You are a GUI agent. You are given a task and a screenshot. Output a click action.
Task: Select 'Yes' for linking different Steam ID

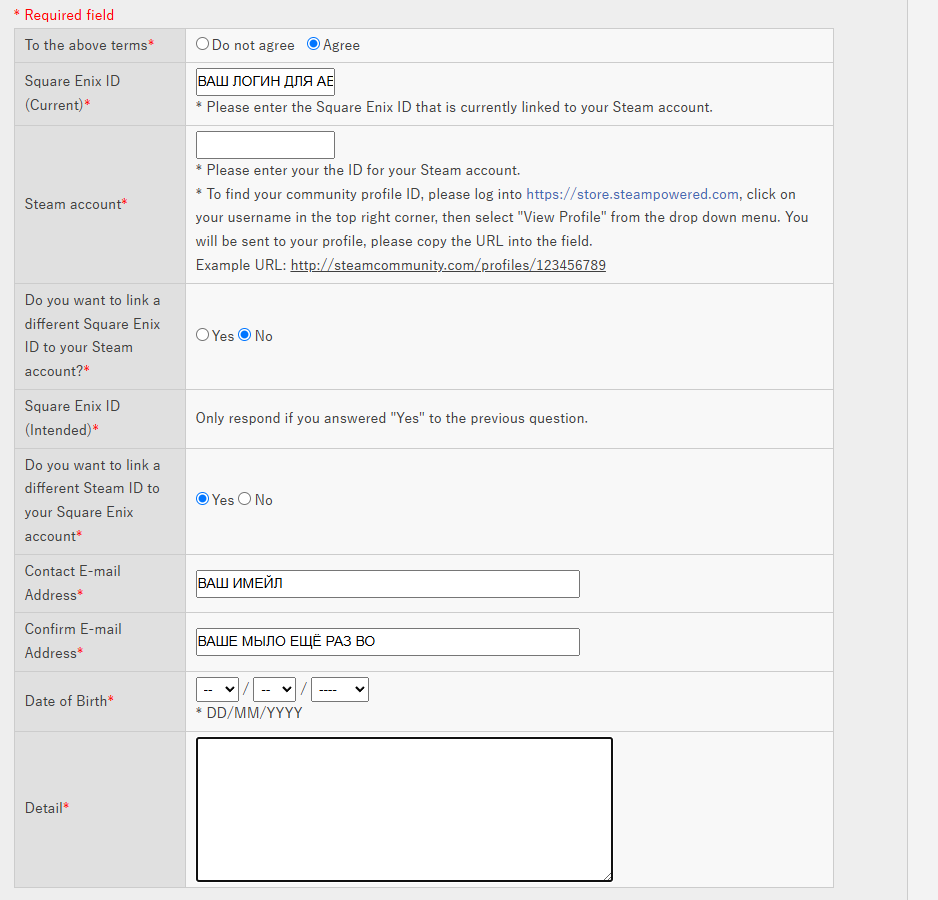[203, 499]
